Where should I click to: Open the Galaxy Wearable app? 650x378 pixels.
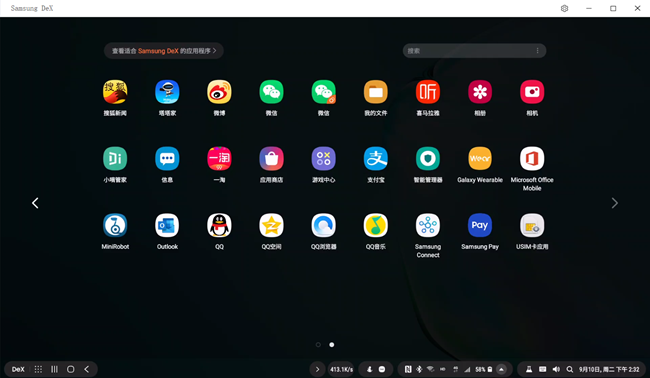click(480, 159)
